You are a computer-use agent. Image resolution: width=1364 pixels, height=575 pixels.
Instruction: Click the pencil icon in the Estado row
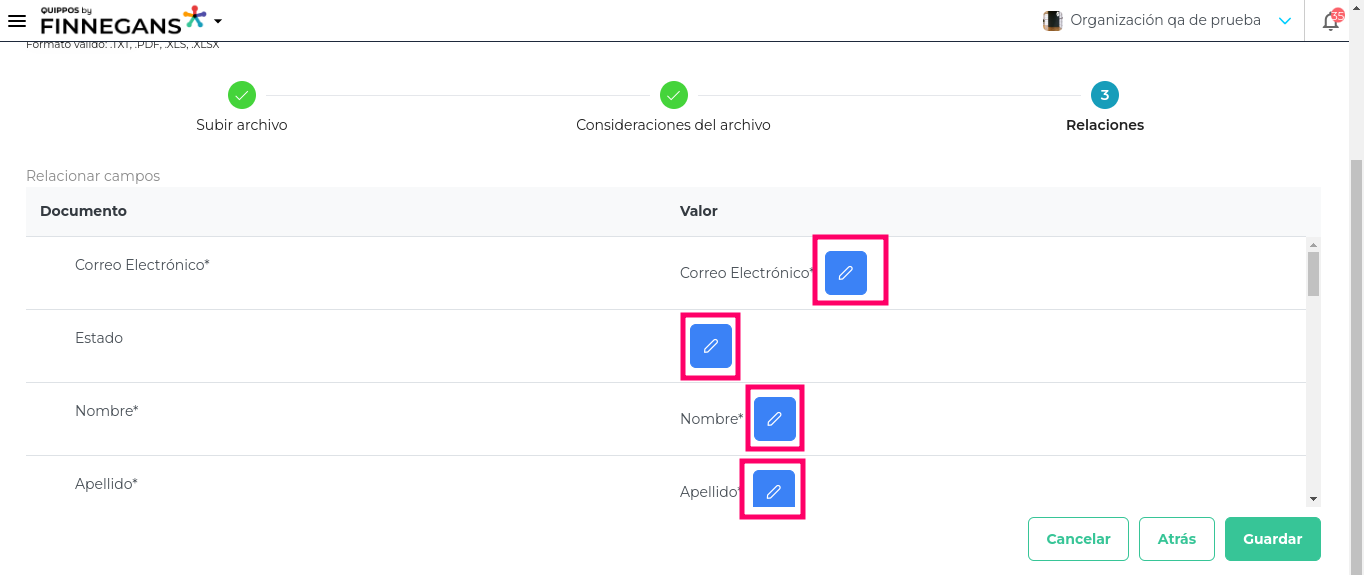click(x=711, y=346)
